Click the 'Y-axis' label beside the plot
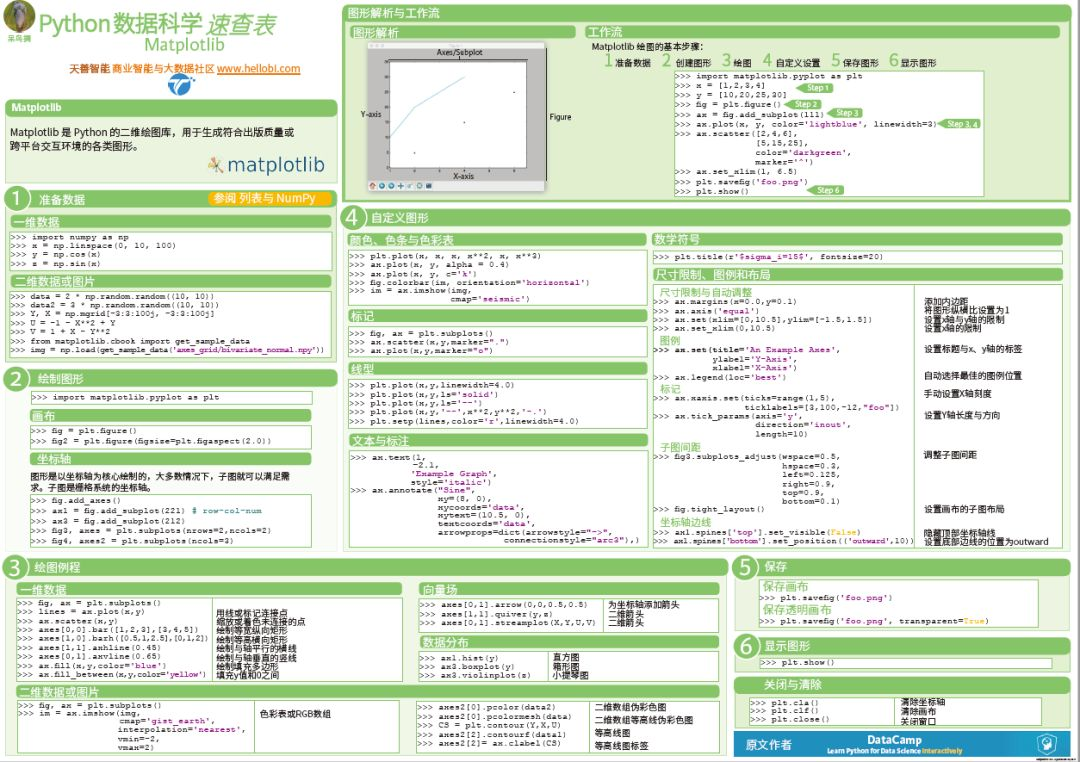This screenshot has width=1080, height=762. (x=371, y=114)
